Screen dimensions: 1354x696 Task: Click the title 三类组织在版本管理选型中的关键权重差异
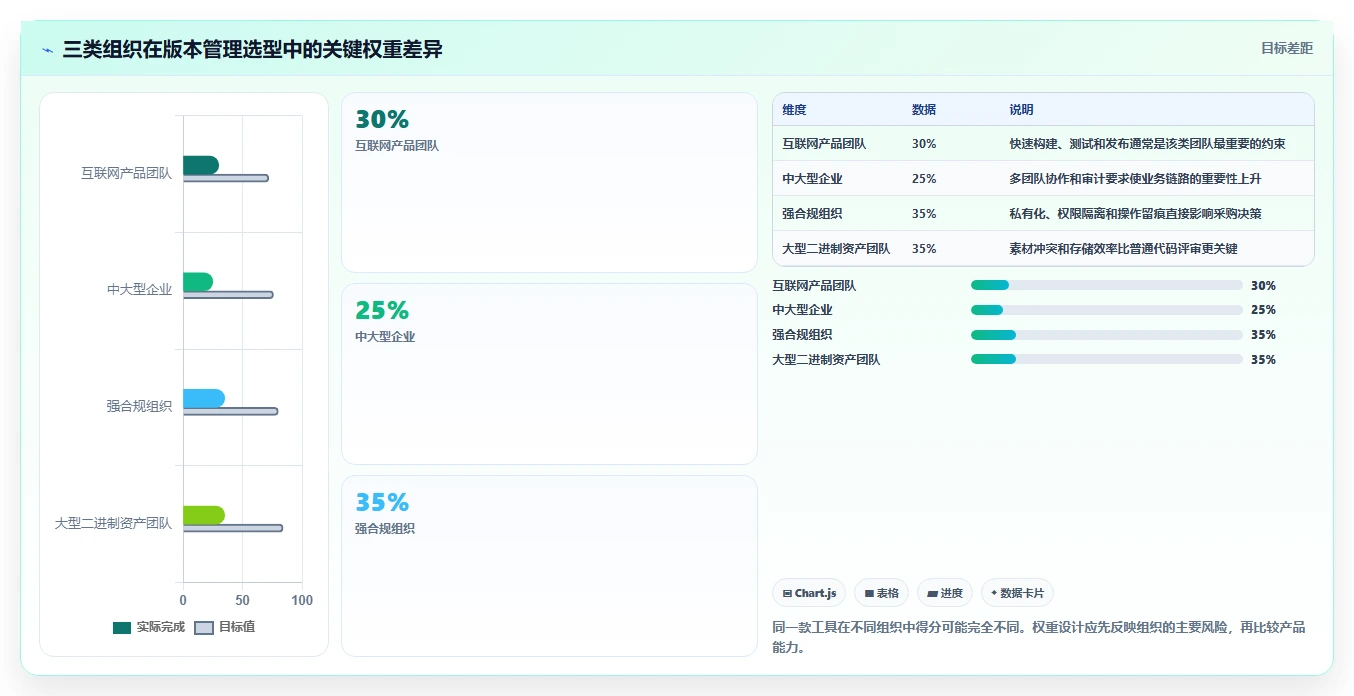click(252, 49)
